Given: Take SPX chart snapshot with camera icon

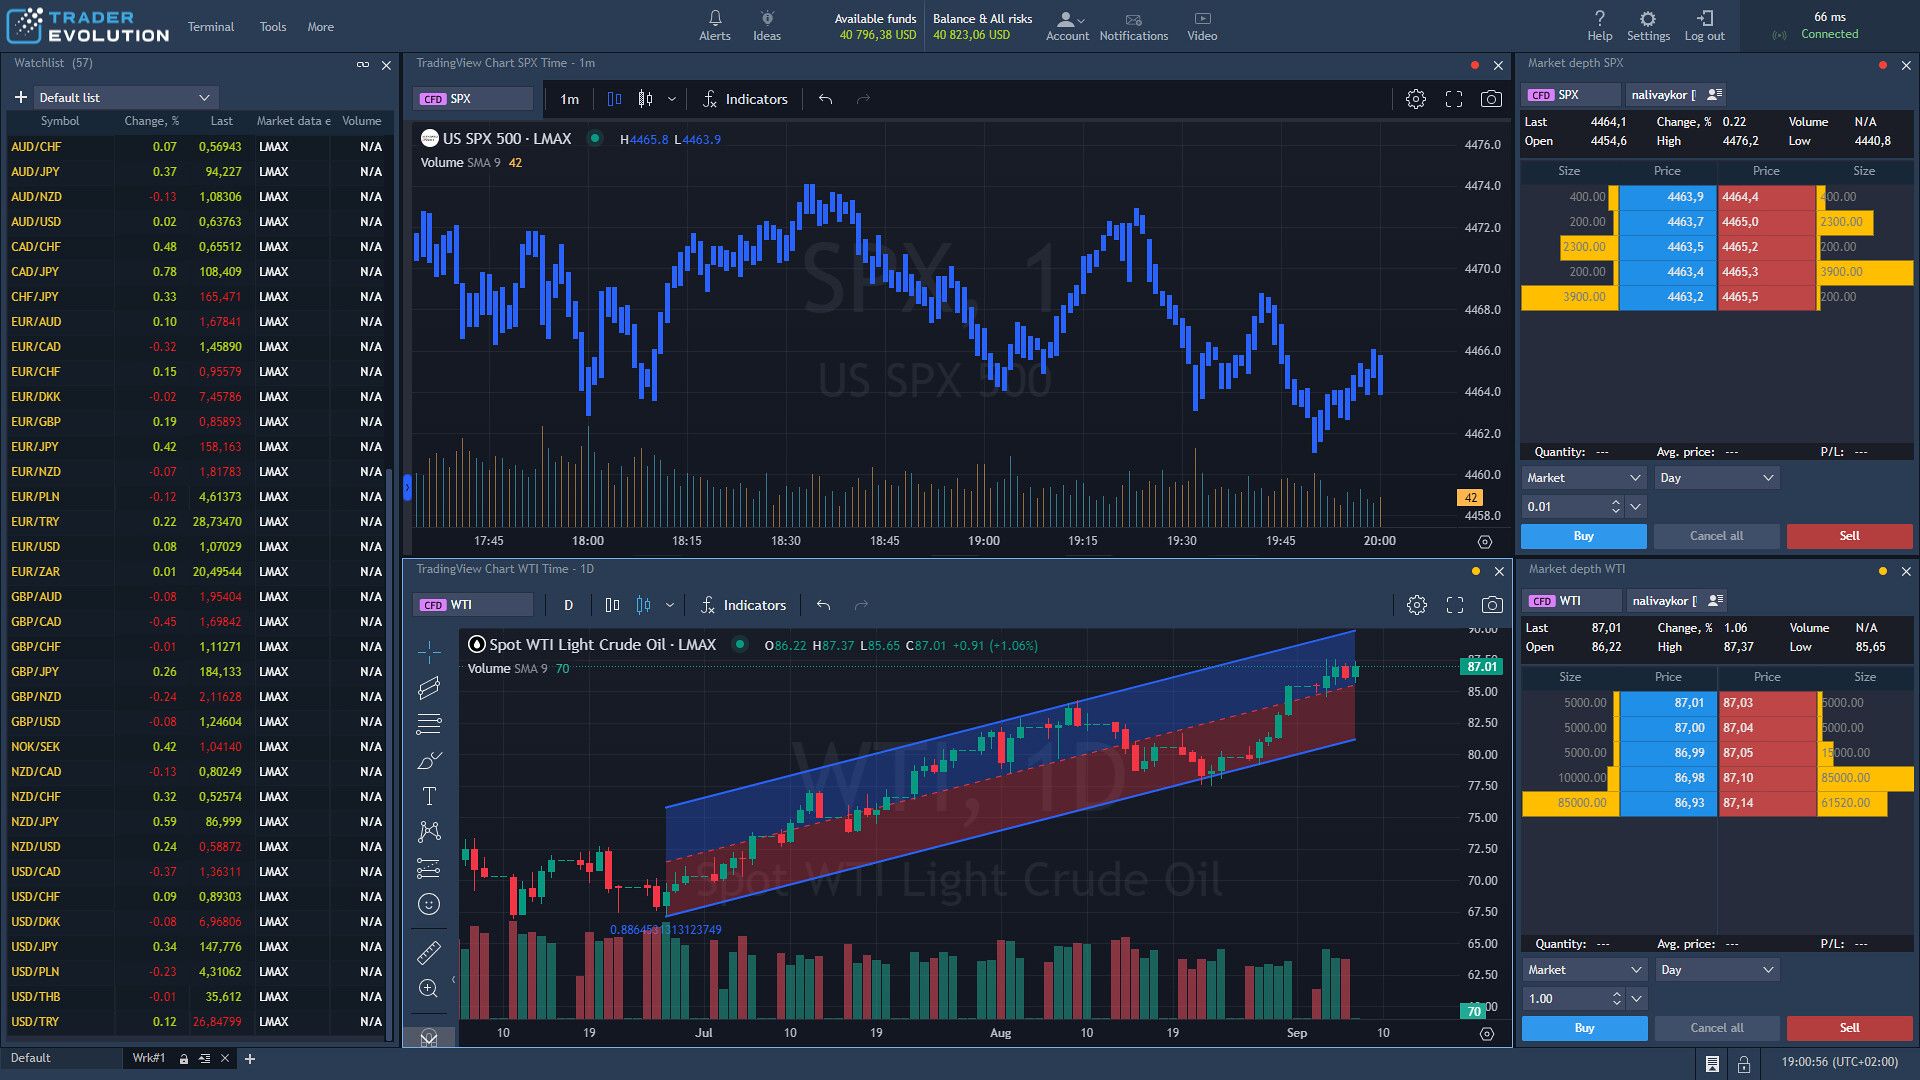Looking at the screenshot, I should pyautogui.click(x=1491, y=99).
